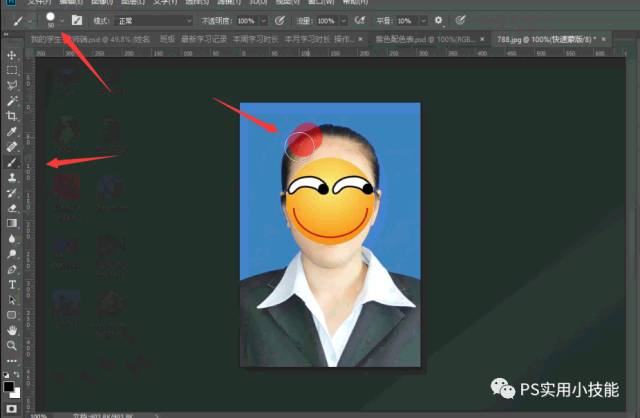Image resolution: width=640 pixels, height=418 pixels.
Task: Switch to the 788.jpg document tab
Action: 547,39
